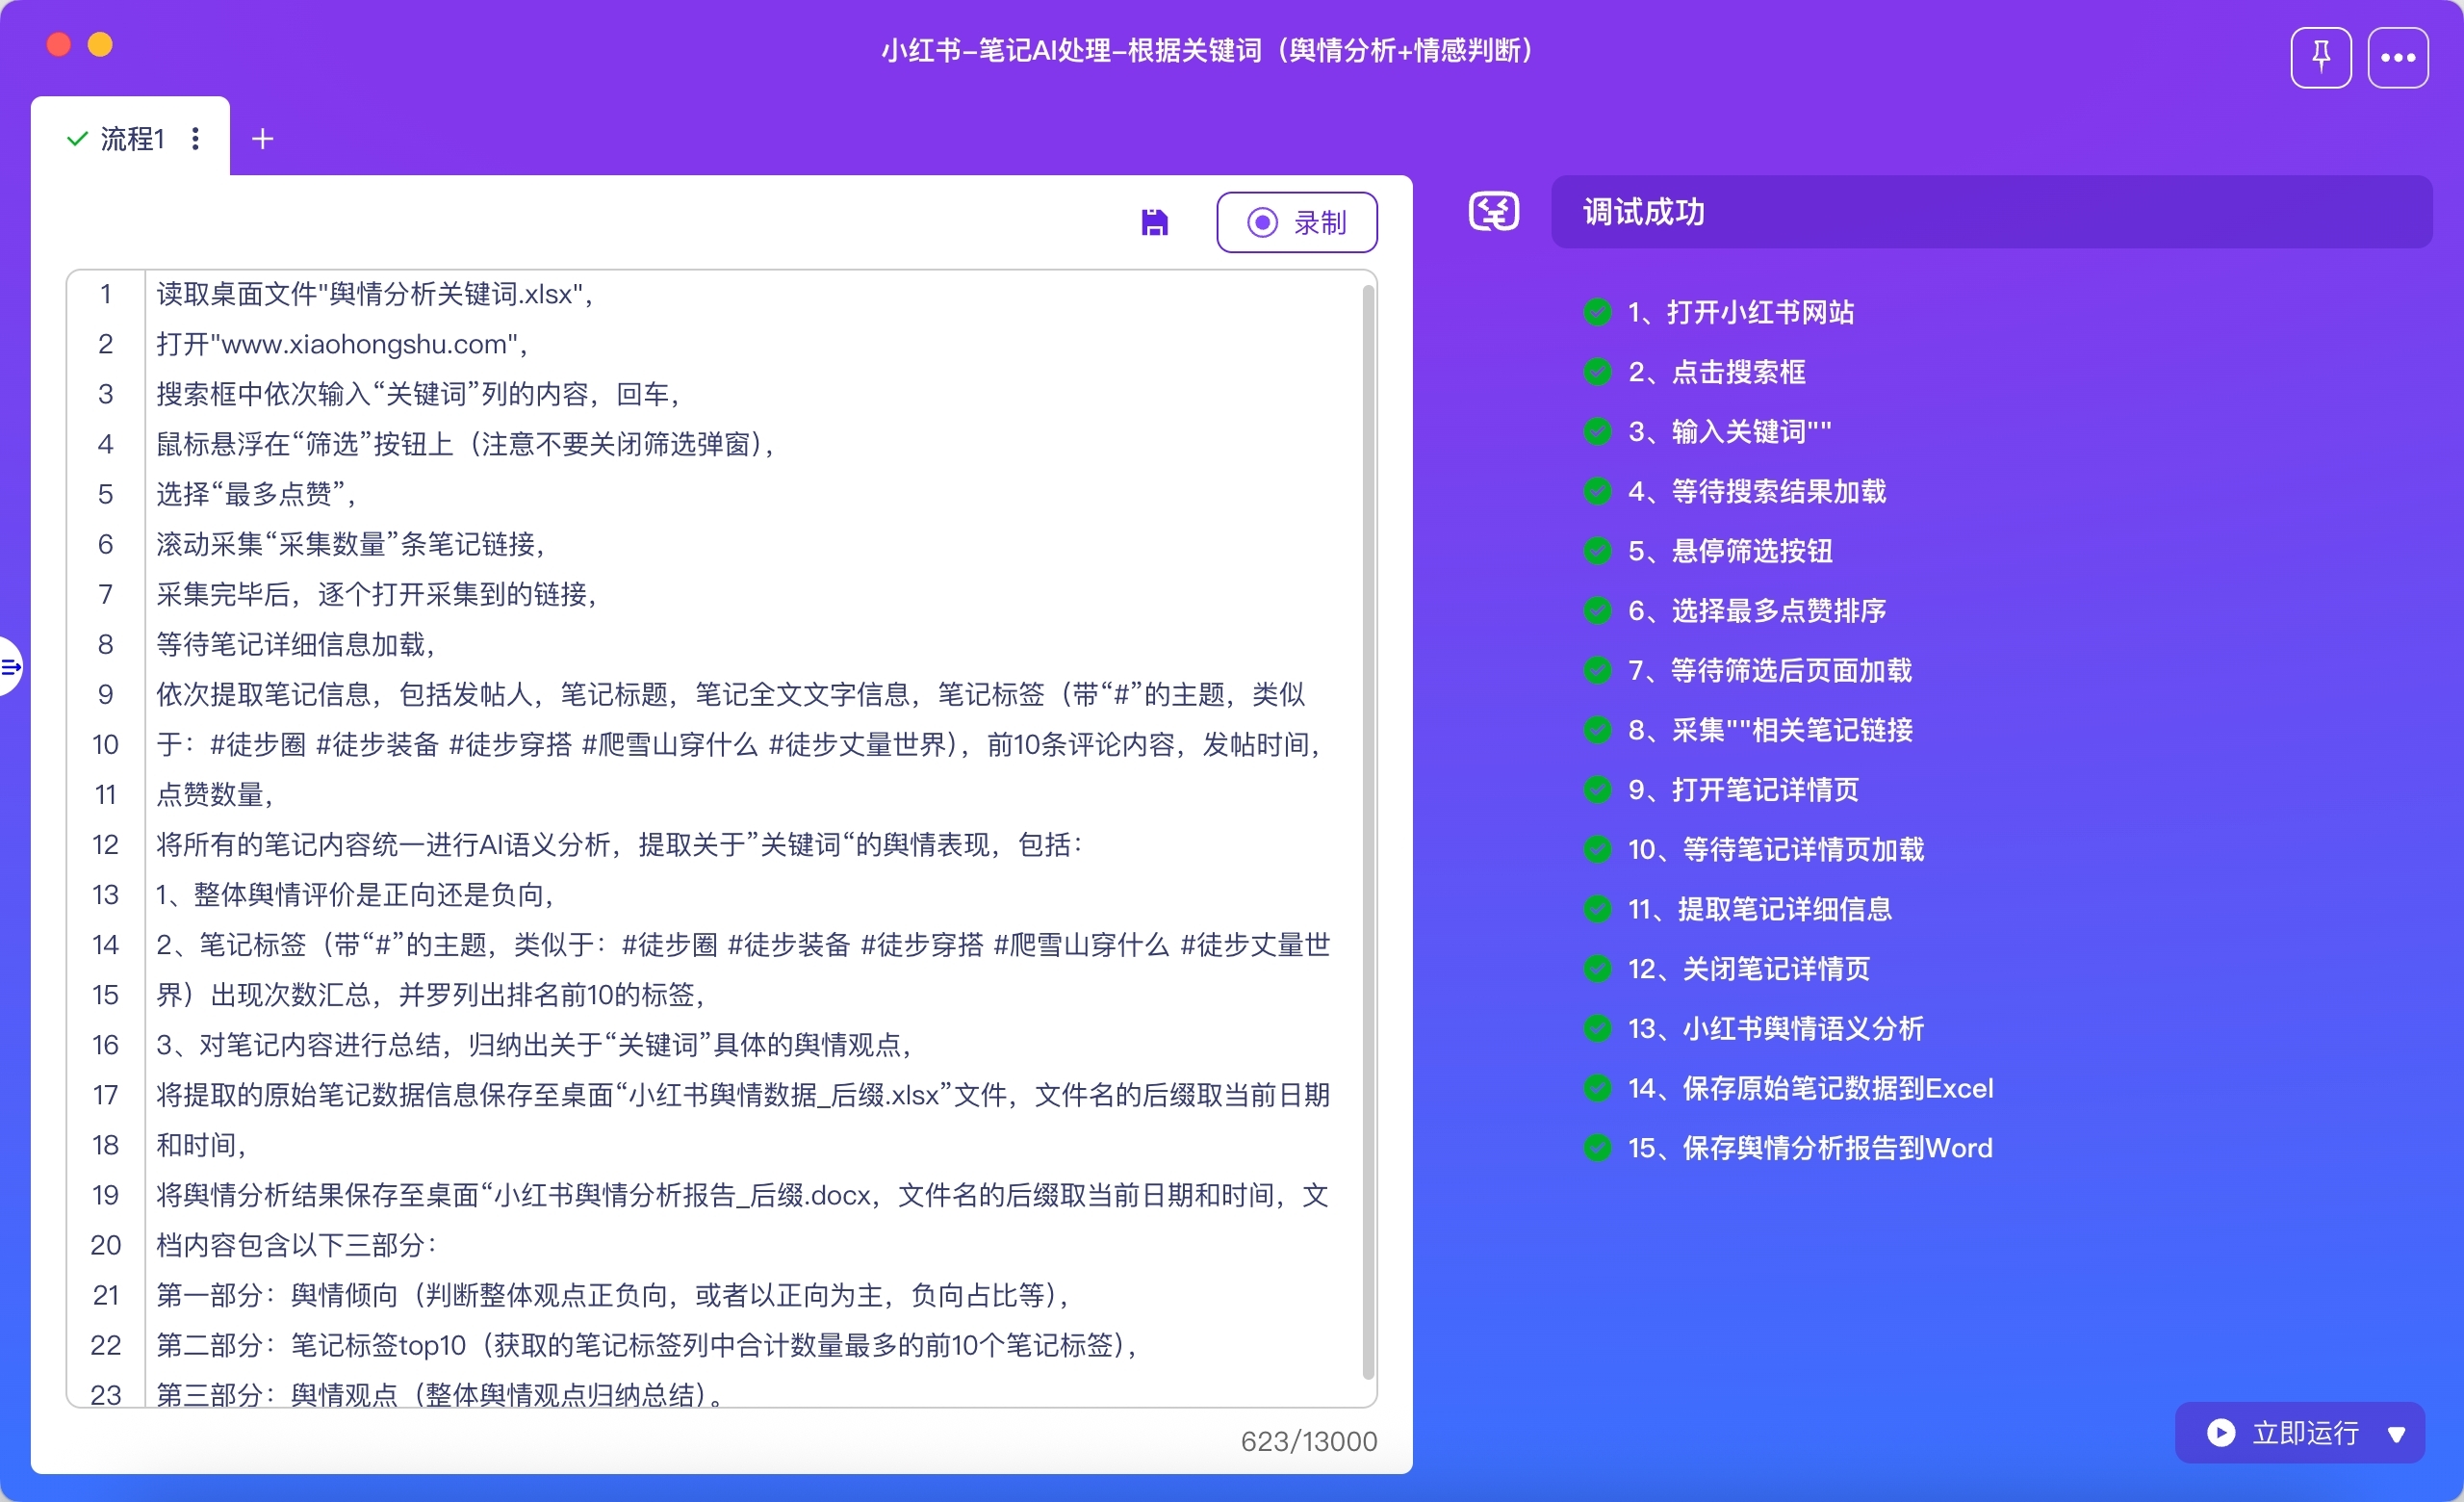The width and height of the screenshot is (2464, 1502).
Task: Click into script line 2 with www.xiaohongshu.com
Action: tap(340, 344)
